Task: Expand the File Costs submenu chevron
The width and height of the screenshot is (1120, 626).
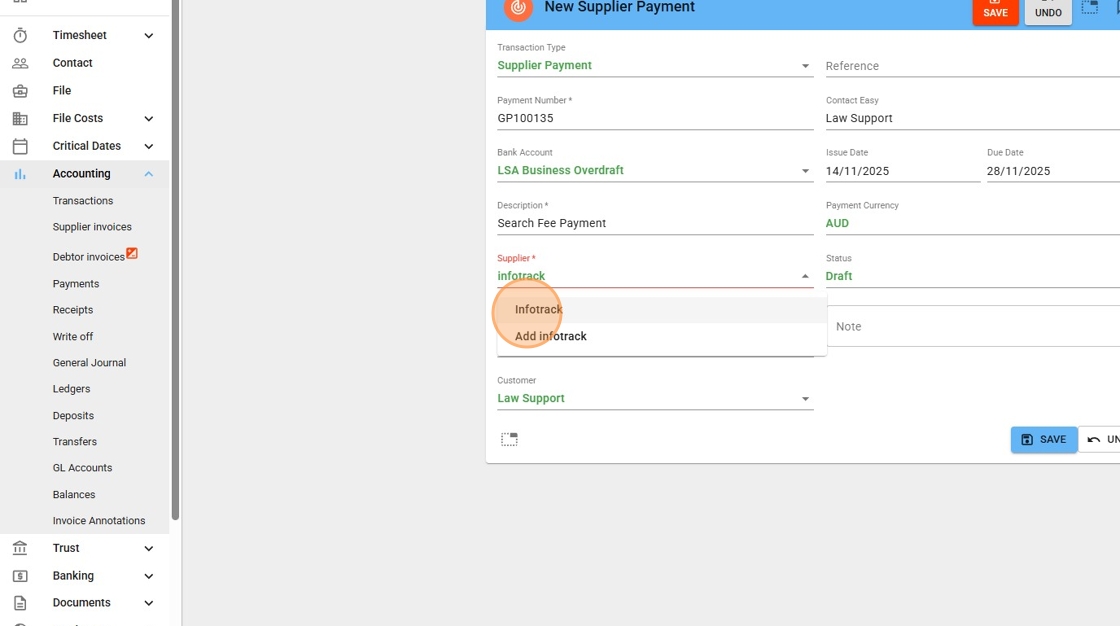Action: coord(149,119)
